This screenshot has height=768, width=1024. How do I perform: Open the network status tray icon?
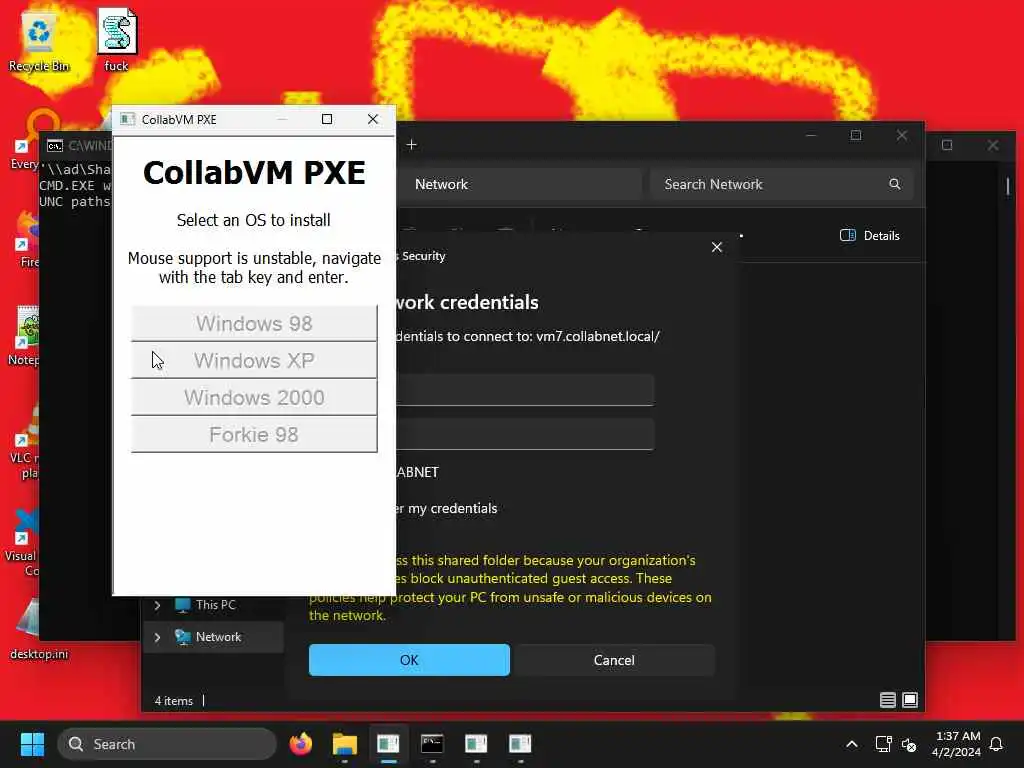(x=883, y=744)
